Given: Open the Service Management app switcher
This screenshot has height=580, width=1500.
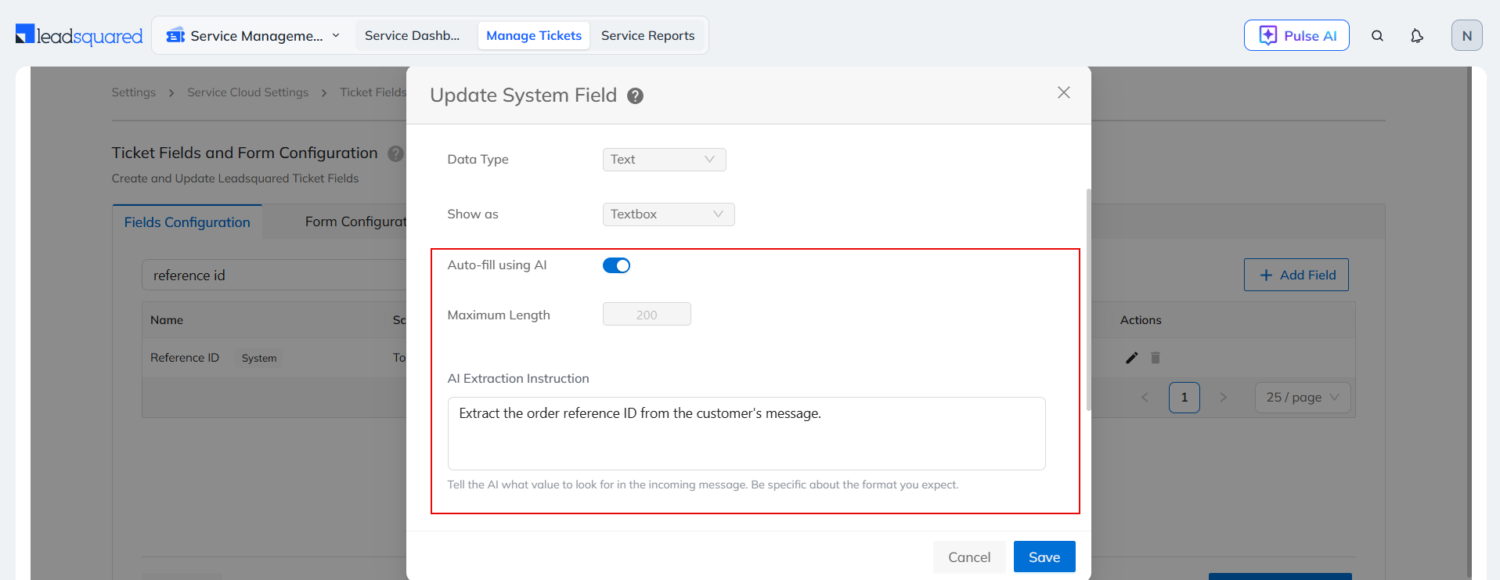Looking at the screenshot, I should pyautogui.click(x=253, y=35).
